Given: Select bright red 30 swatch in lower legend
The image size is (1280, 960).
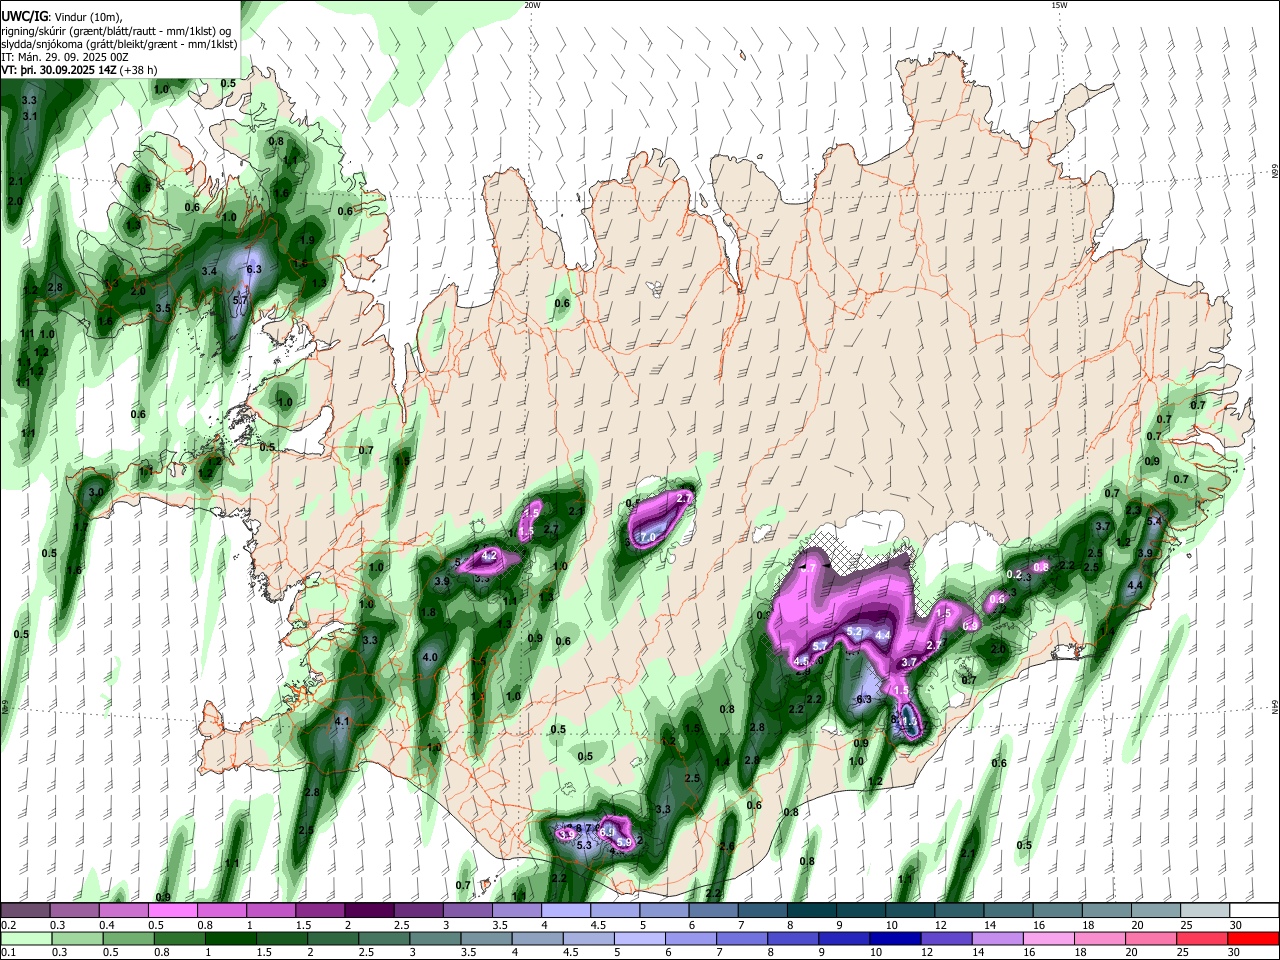Looking at the screenshot, I should click(x=1254, y=938).
